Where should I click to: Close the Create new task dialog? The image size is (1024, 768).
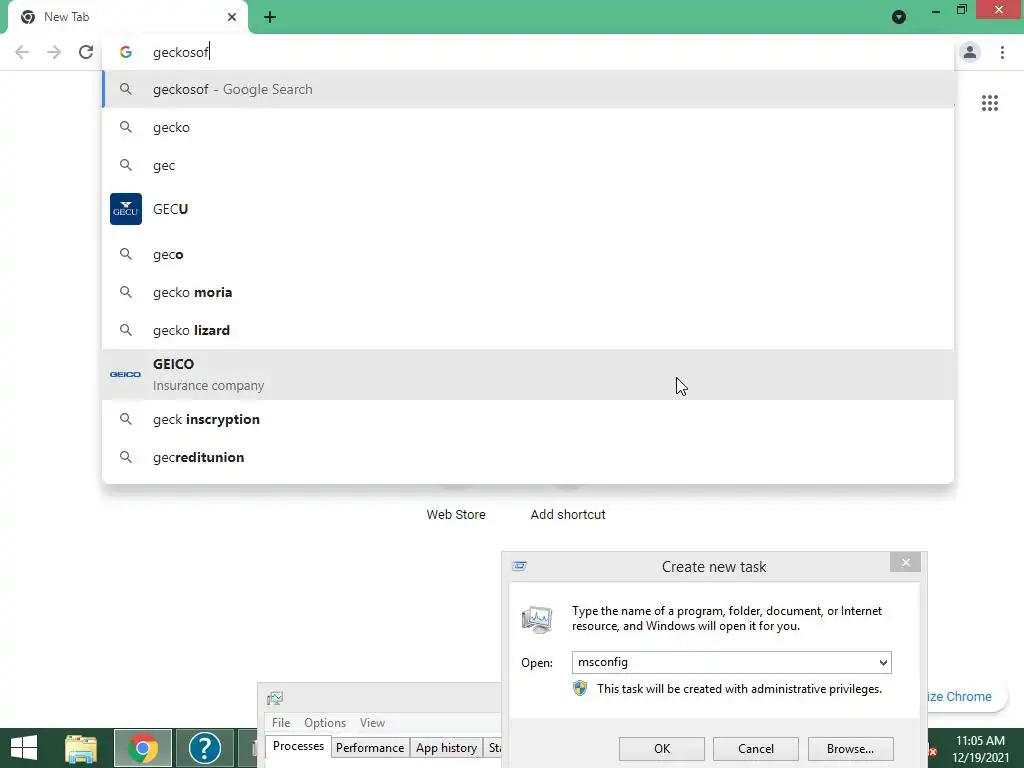coord(905,562)
